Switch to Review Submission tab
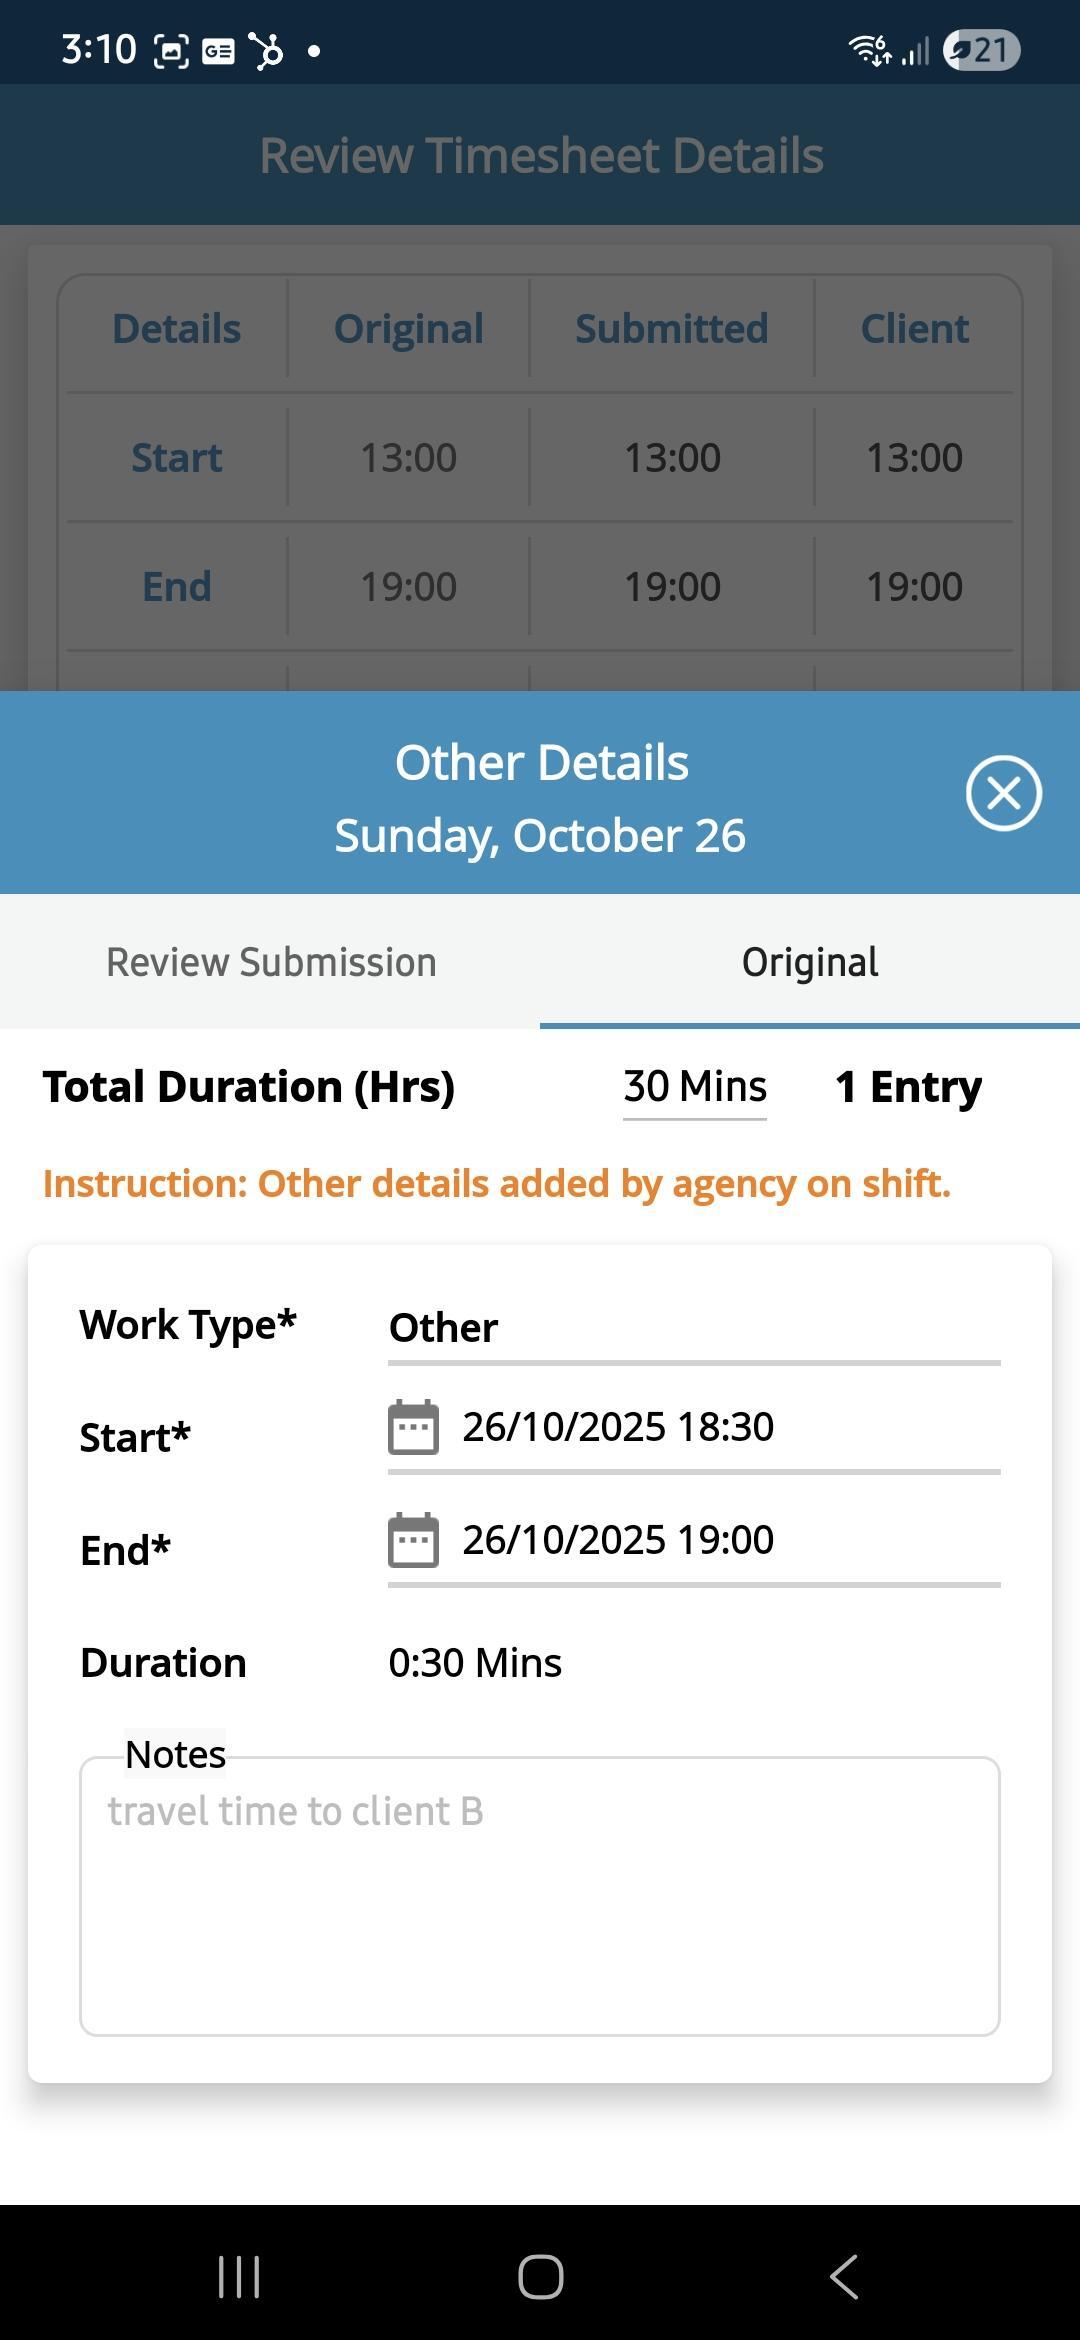This screenshot has width=1080, height=2340. click(x=271, y=962)
